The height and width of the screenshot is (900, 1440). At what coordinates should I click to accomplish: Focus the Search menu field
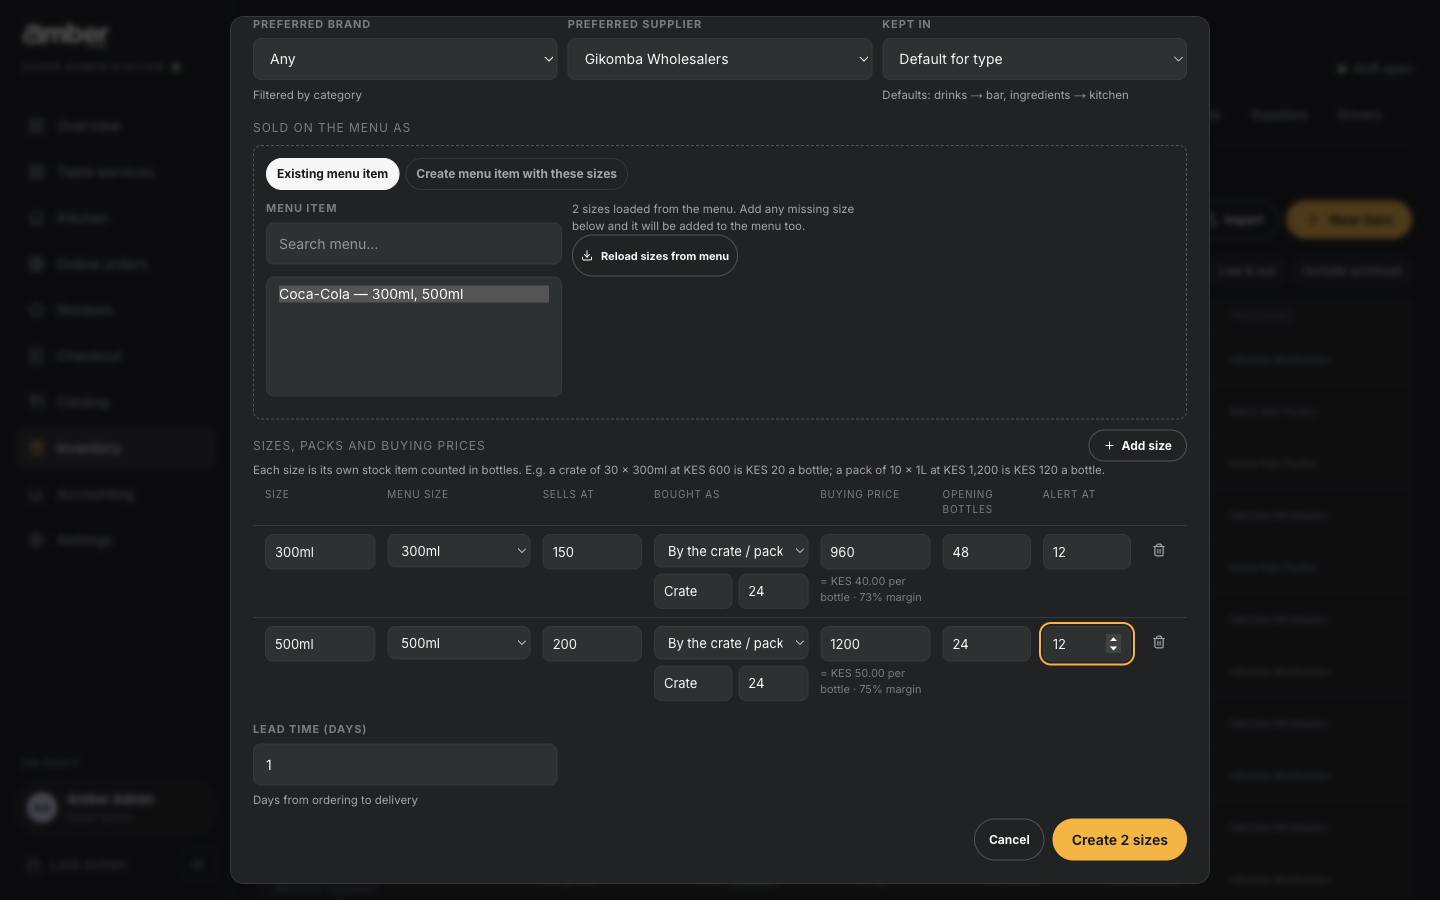tap(414, 244)
